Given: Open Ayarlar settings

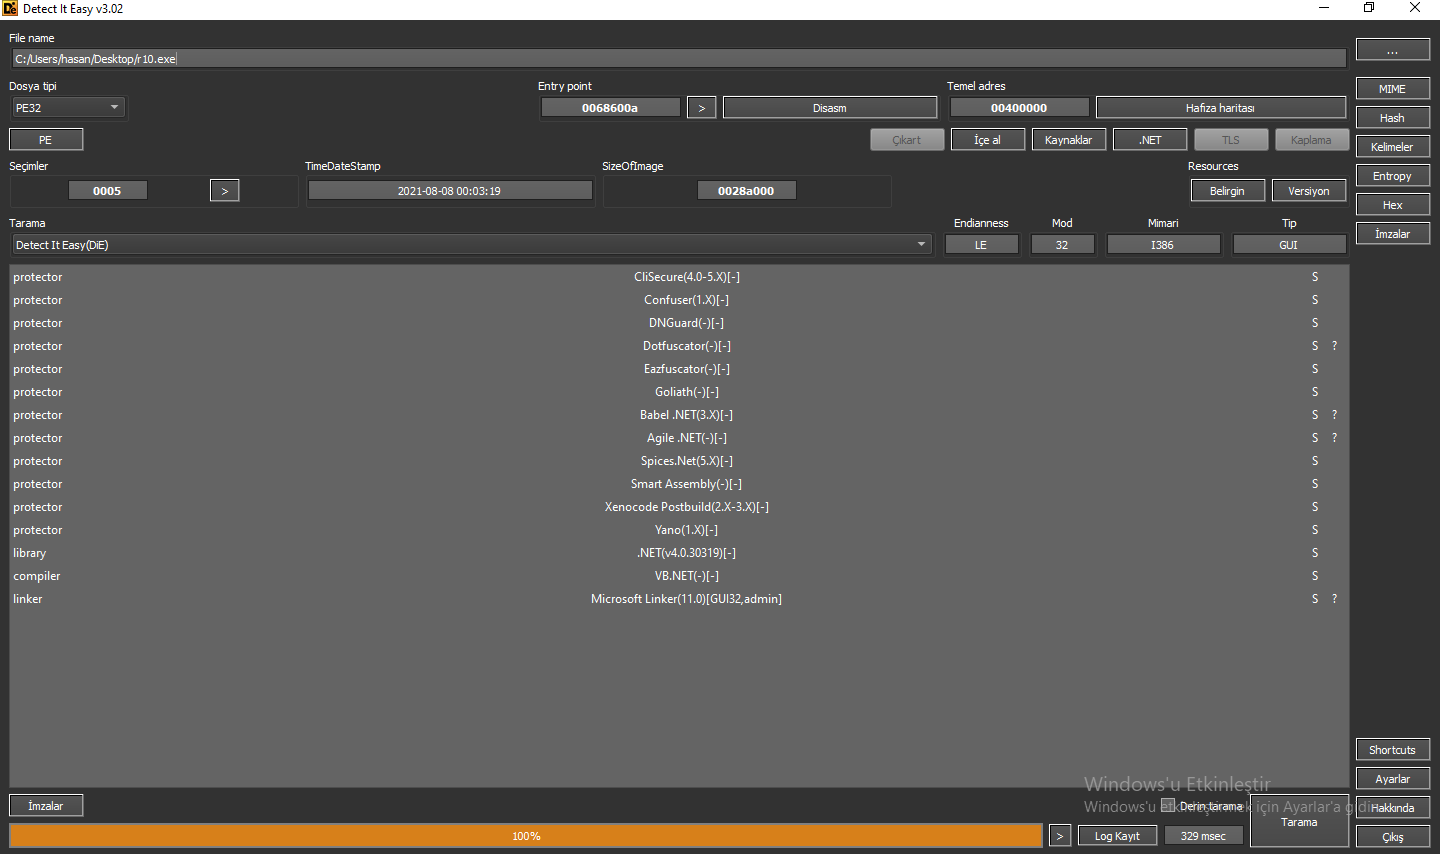Looking at the screenshot, I should pos(1393,779).
